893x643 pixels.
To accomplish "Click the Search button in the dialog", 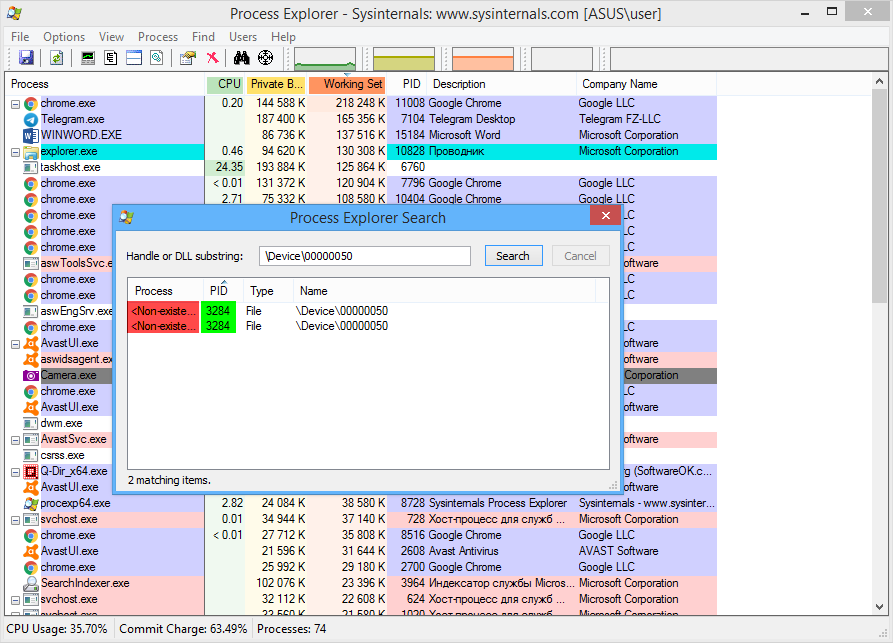I will coord(513,256).
